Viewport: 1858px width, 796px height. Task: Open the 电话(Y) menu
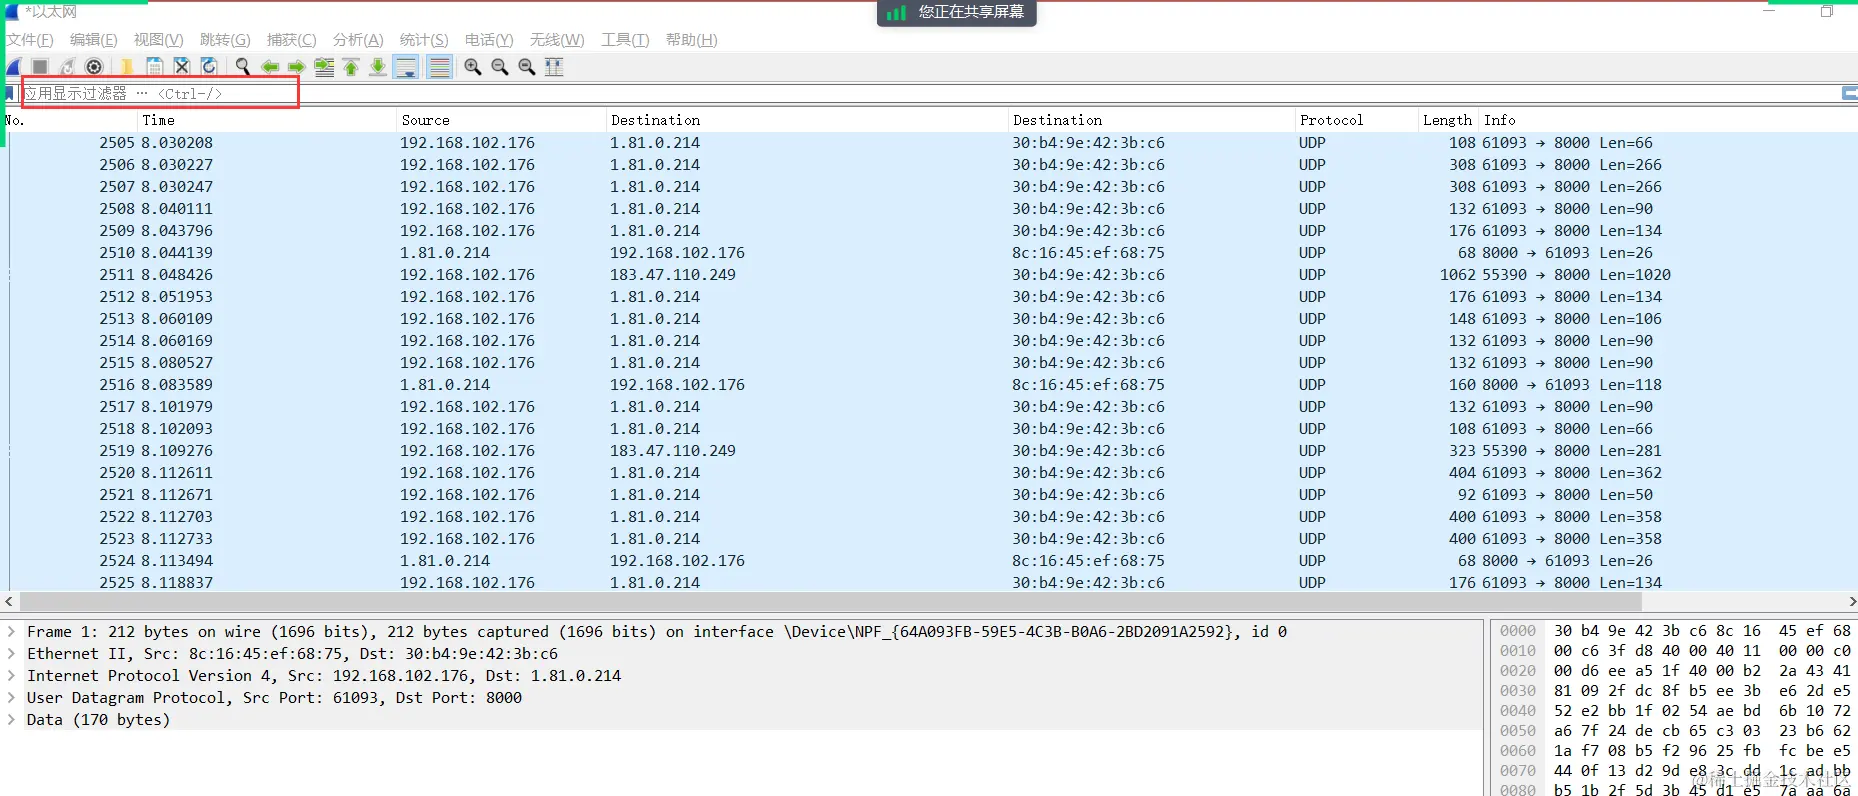point(489,40)
